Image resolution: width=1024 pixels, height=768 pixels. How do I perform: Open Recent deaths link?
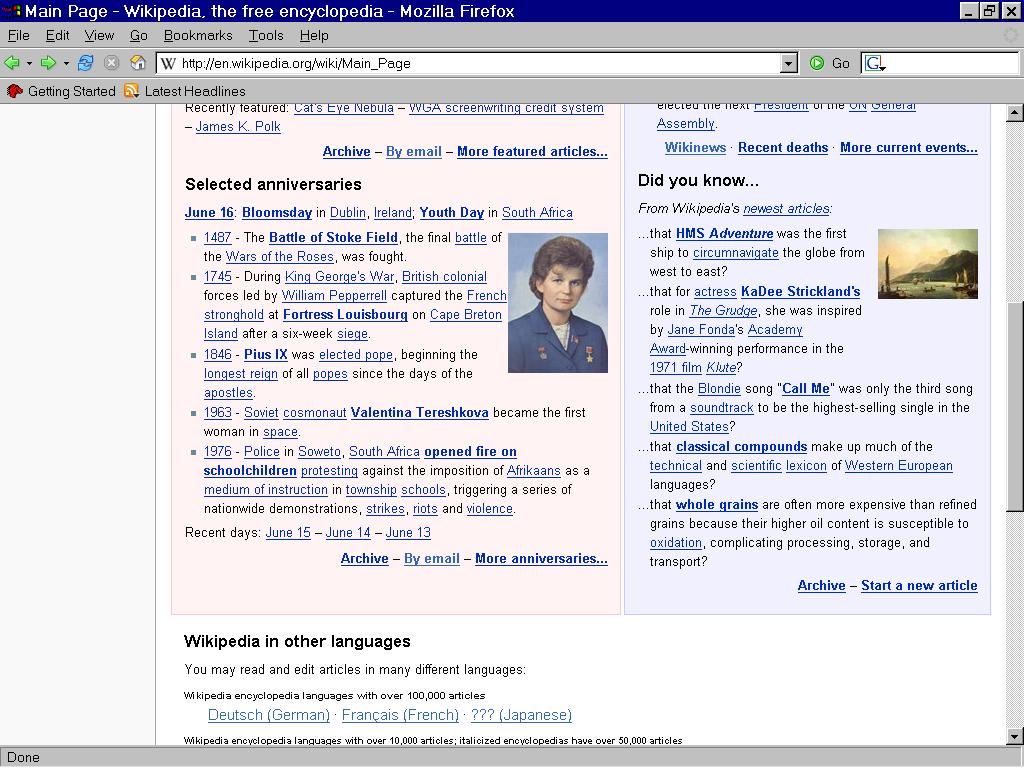coord(783,148)
